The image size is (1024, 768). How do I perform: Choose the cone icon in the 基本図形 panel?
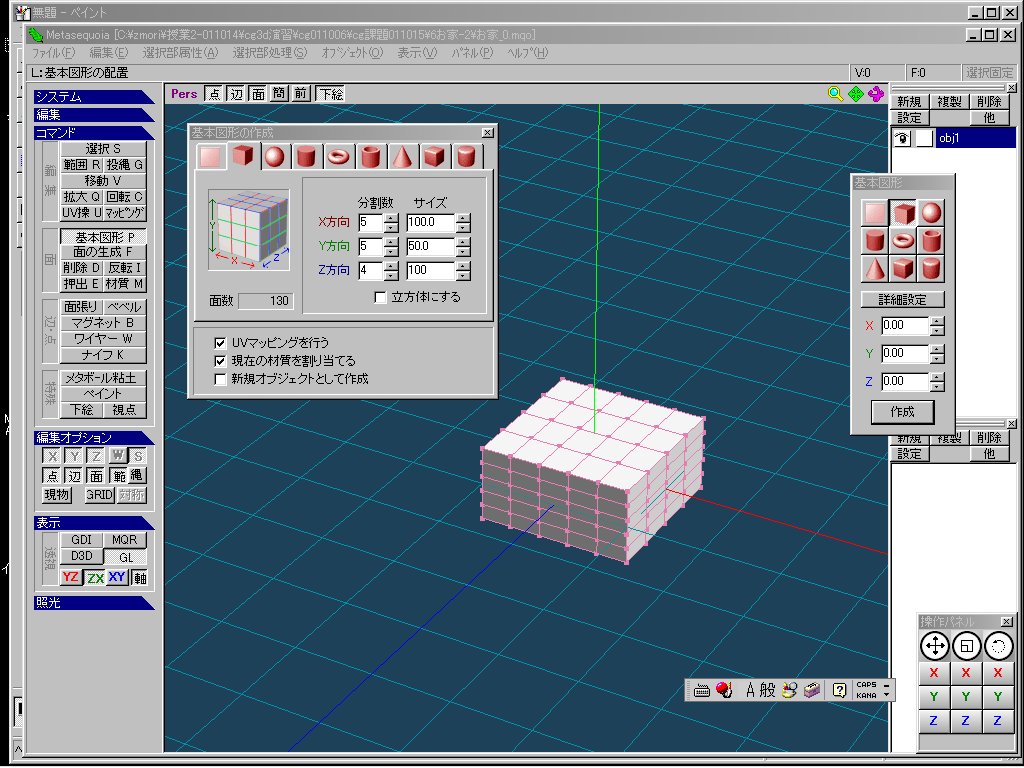click(x=874, y=268)
